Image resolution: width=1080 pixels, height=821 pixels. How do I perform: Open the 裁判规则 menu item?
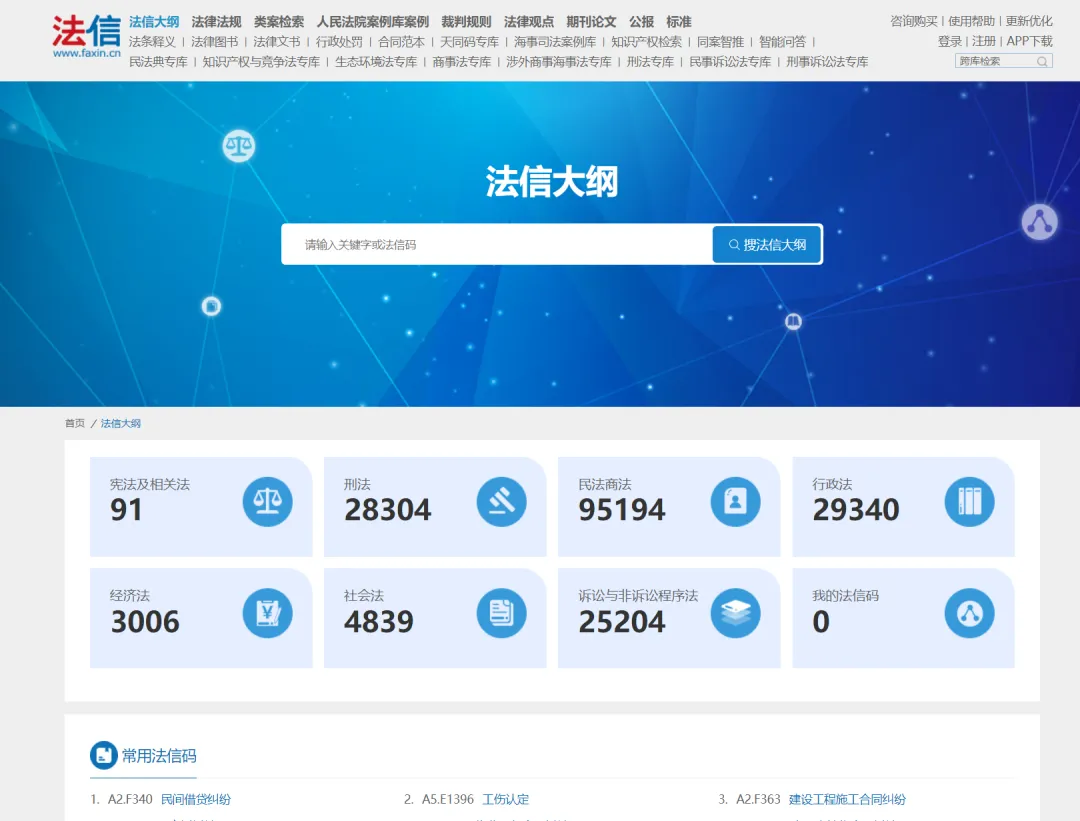coord(466,22)
